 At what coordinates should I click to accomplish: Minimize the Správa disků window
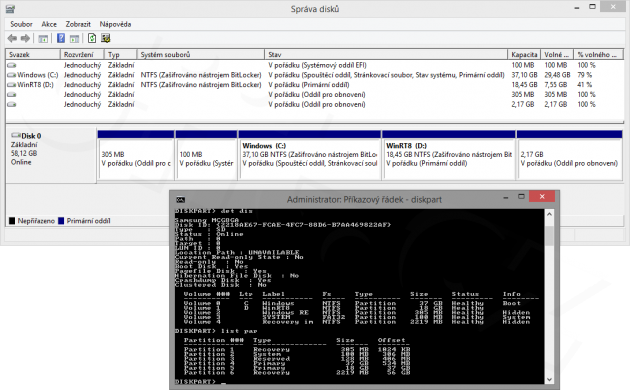click(577, 8)
